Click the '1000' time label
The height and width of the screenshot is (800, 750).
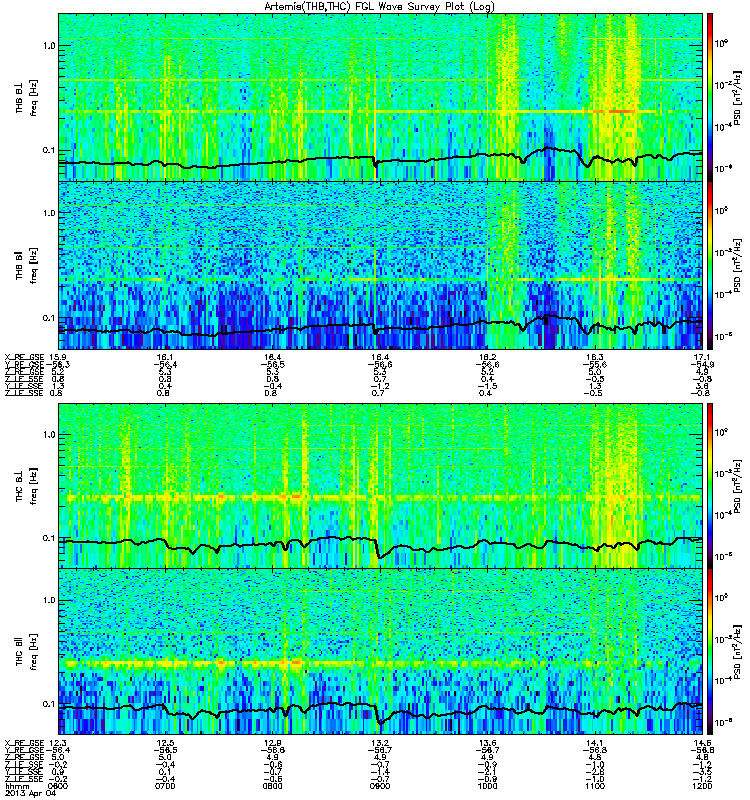coord(487,786)
